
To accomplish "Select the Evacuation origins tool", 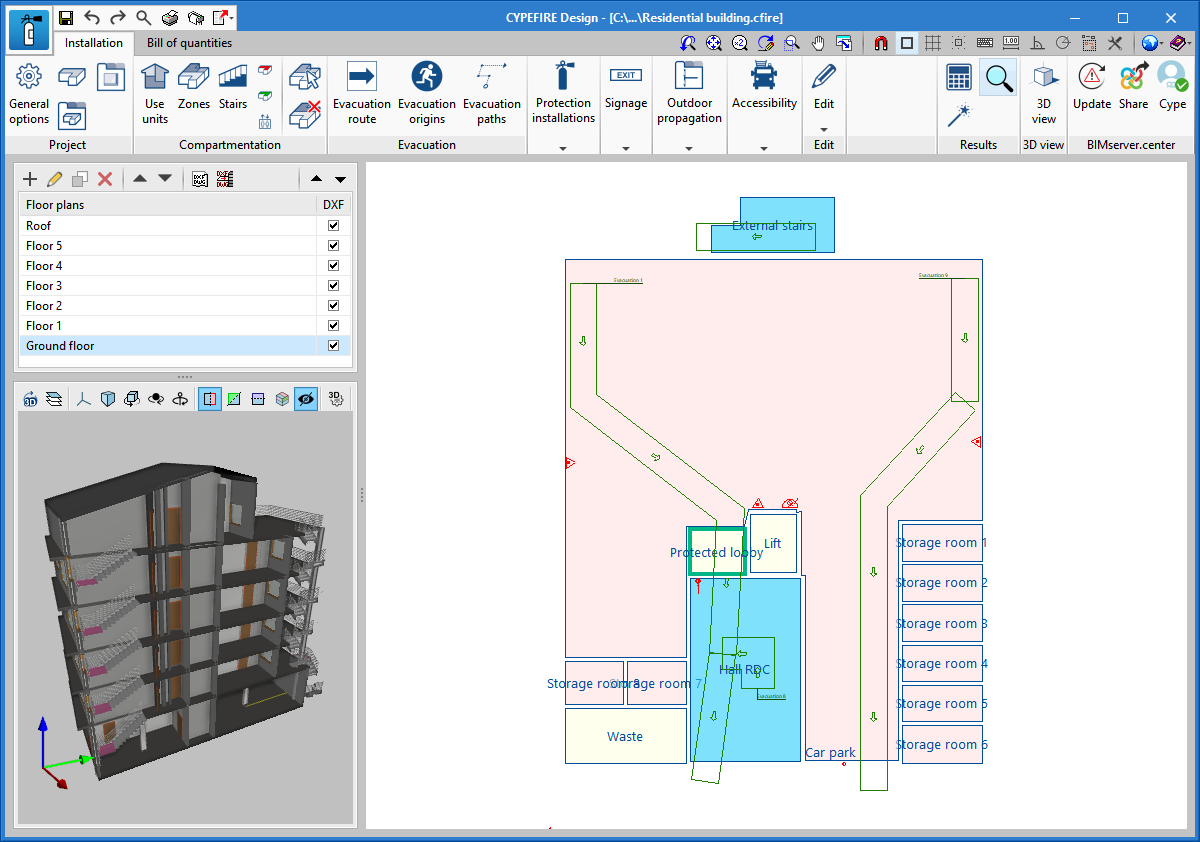I will pos(426,92).
